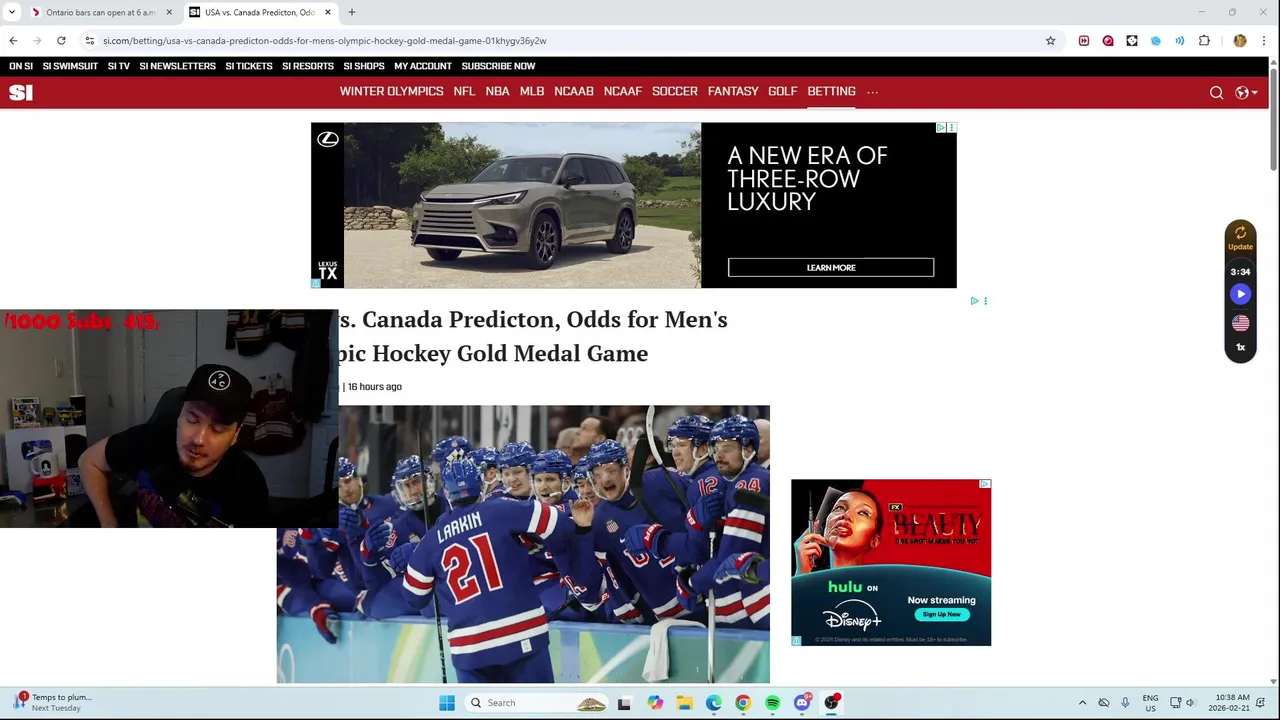Open the Fantasy section
The image size is (1280, 720).
733,91
